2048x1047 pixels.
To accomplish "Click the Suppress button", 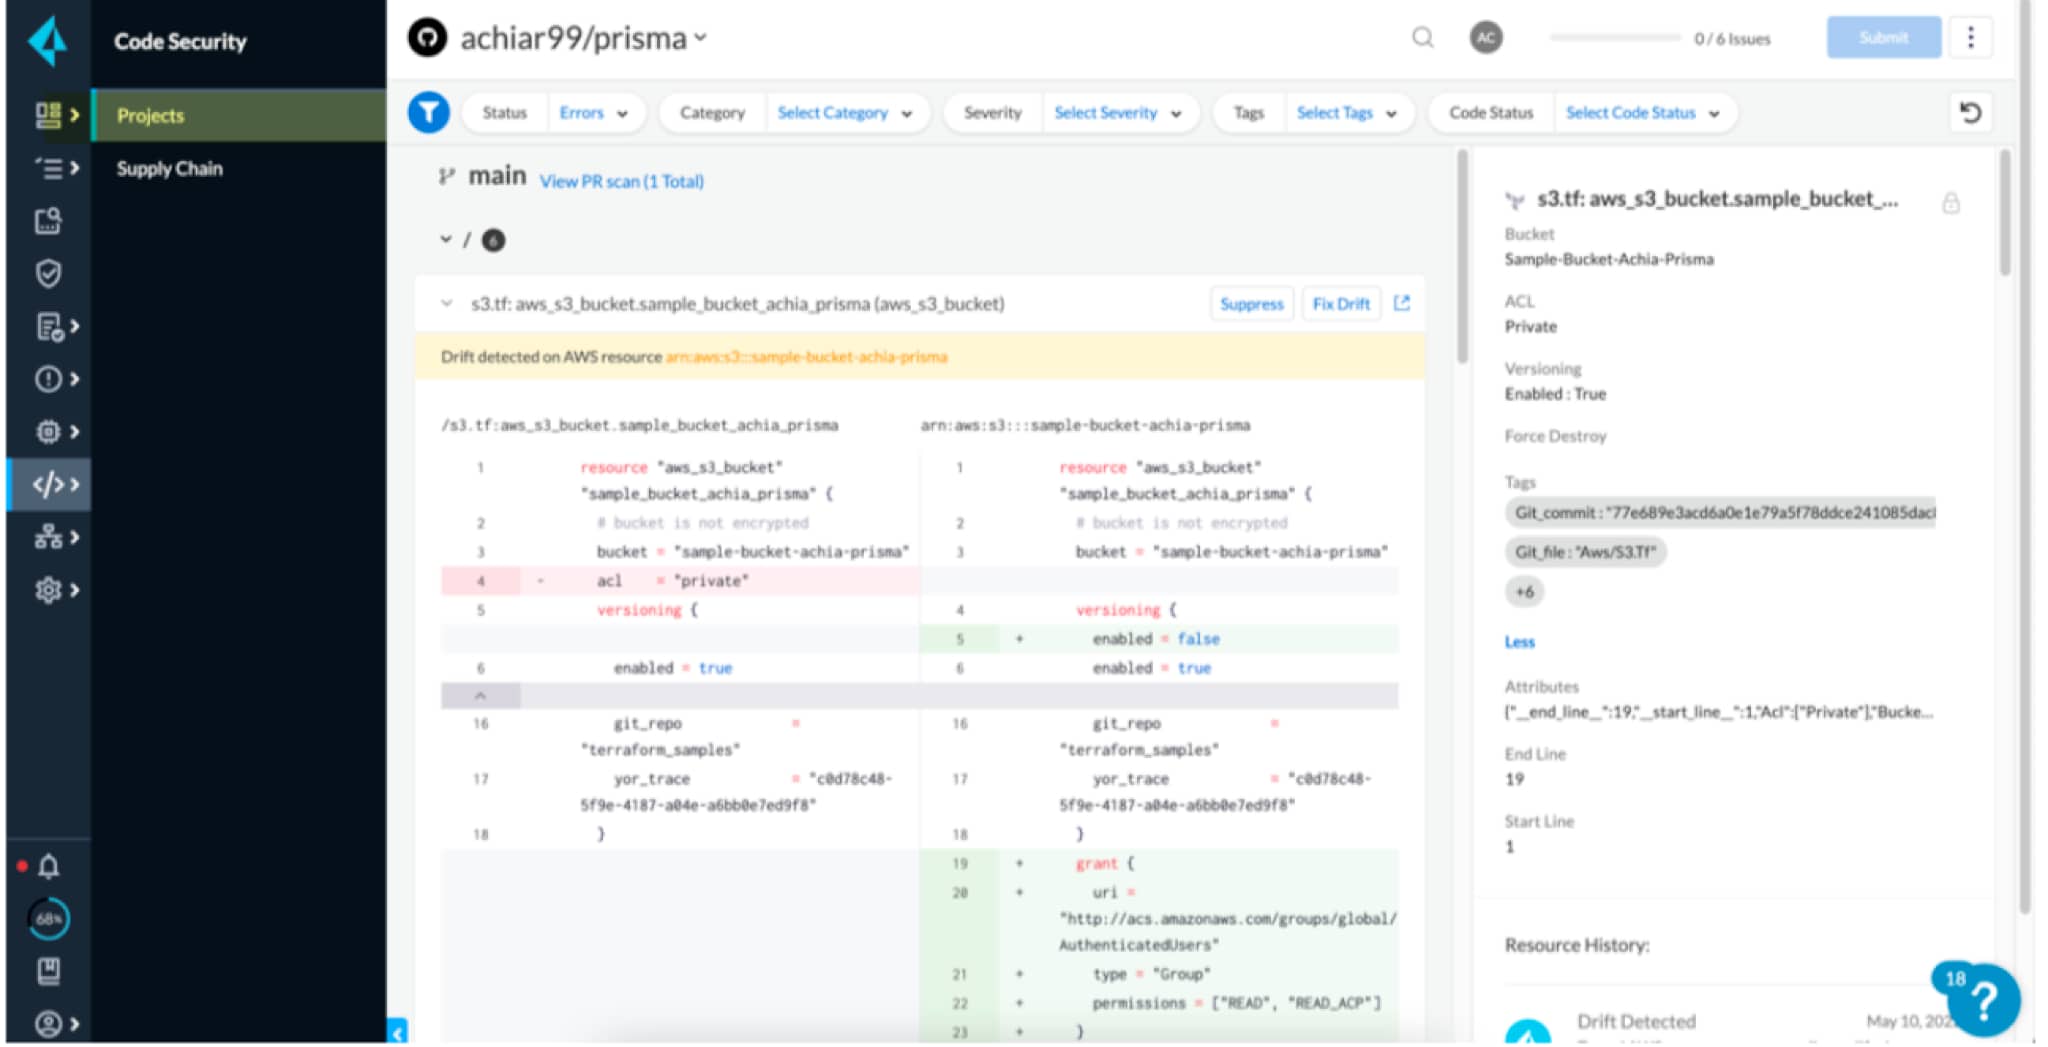I will [x=1251, y=303].
